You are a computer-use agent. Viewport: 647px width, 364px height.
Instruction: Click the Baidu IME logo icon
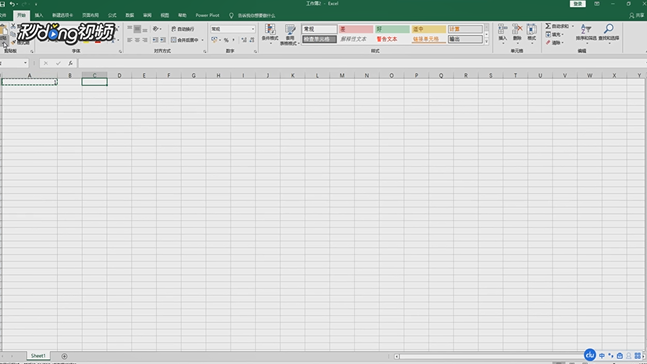tap(590, 355)
